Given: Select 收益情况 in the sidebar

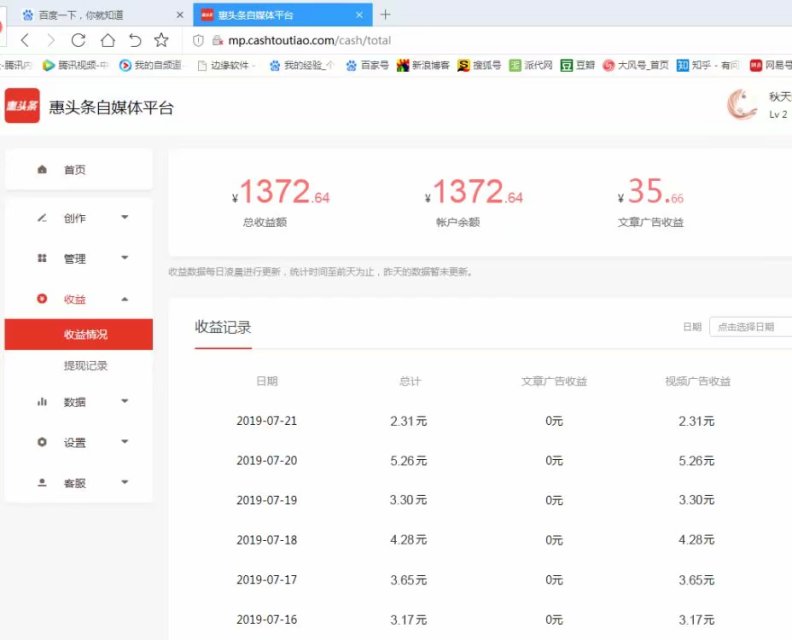Looking at the screenshot, I should pos(79,334).
